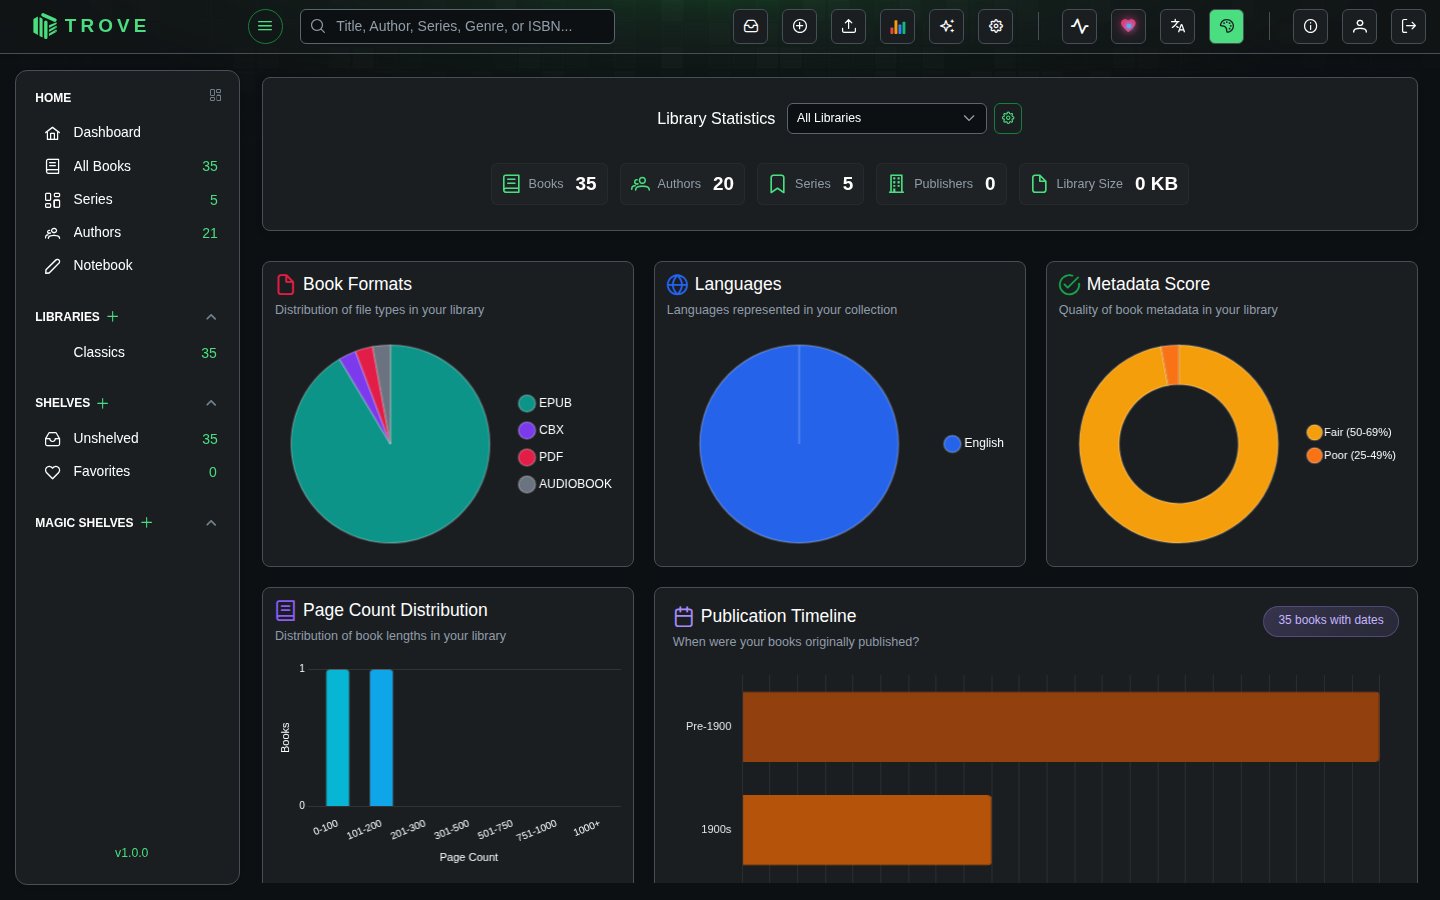The height and width of the screenshot is (900, 1440).
Task: Add a new magic shelf with plus icon
Action: [x=147, y=522]
